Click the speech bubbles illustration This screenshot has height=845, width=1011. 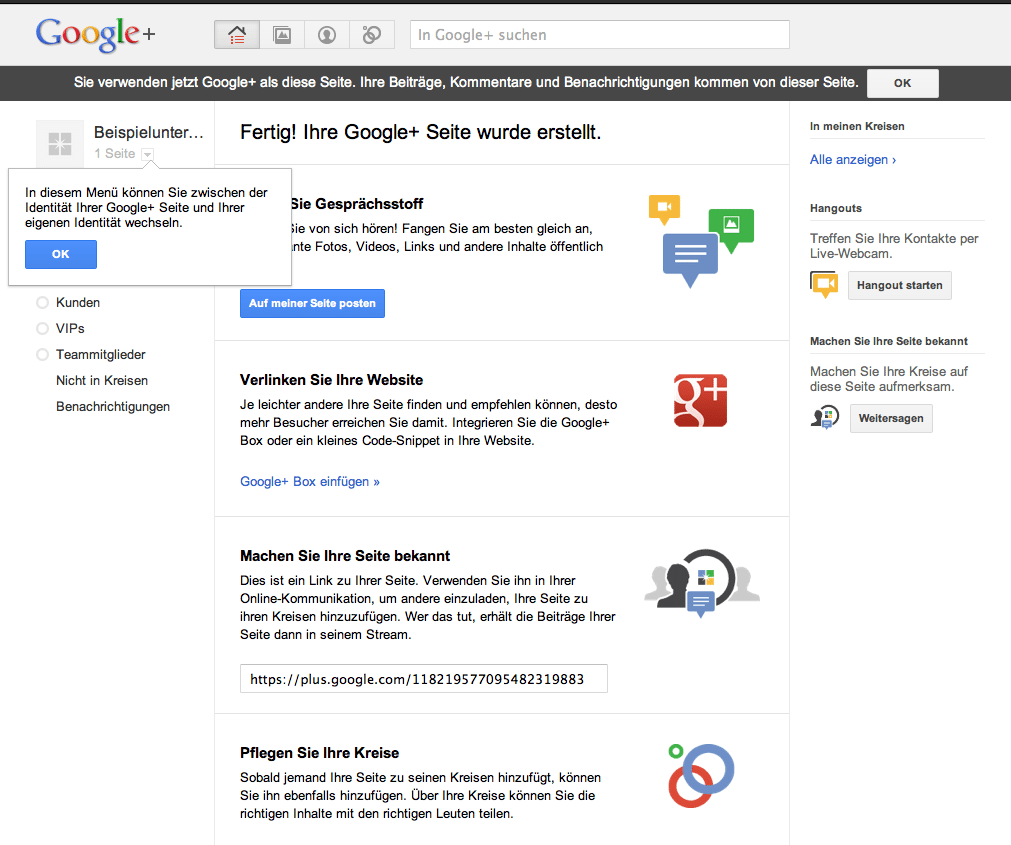coord(702,240)
